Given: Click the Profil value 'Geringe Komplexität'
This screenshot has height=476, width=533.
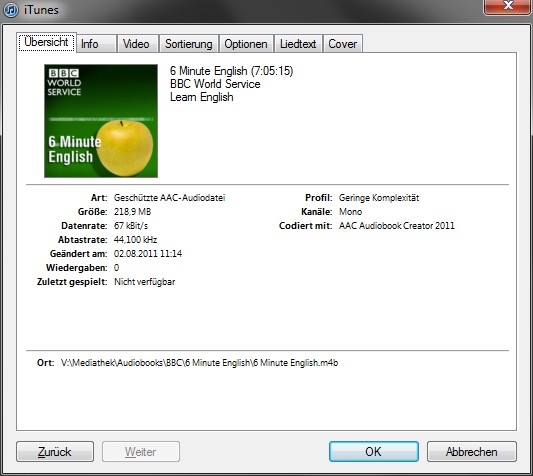Looking at the screenshot, I should 379,198.
